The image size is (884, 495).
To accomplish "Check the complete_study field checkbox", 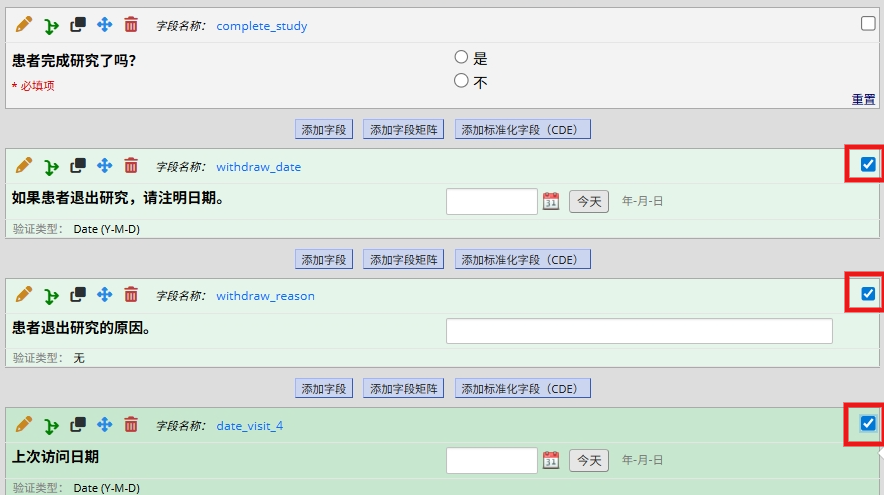I will (868, 24).
